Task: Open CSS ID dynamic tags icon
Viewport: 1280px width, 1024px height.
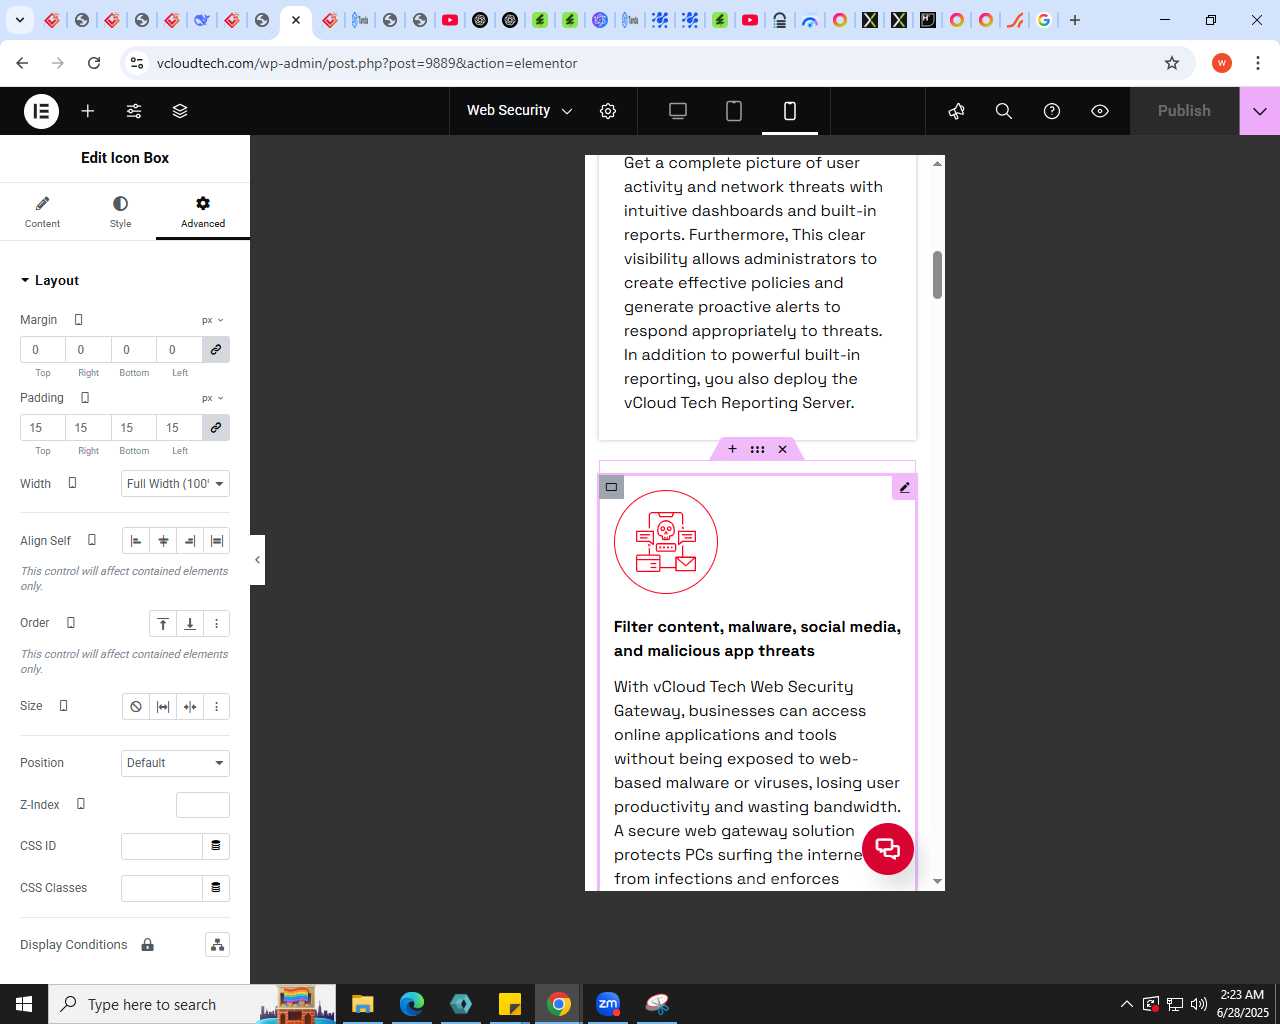Action: 215,846
